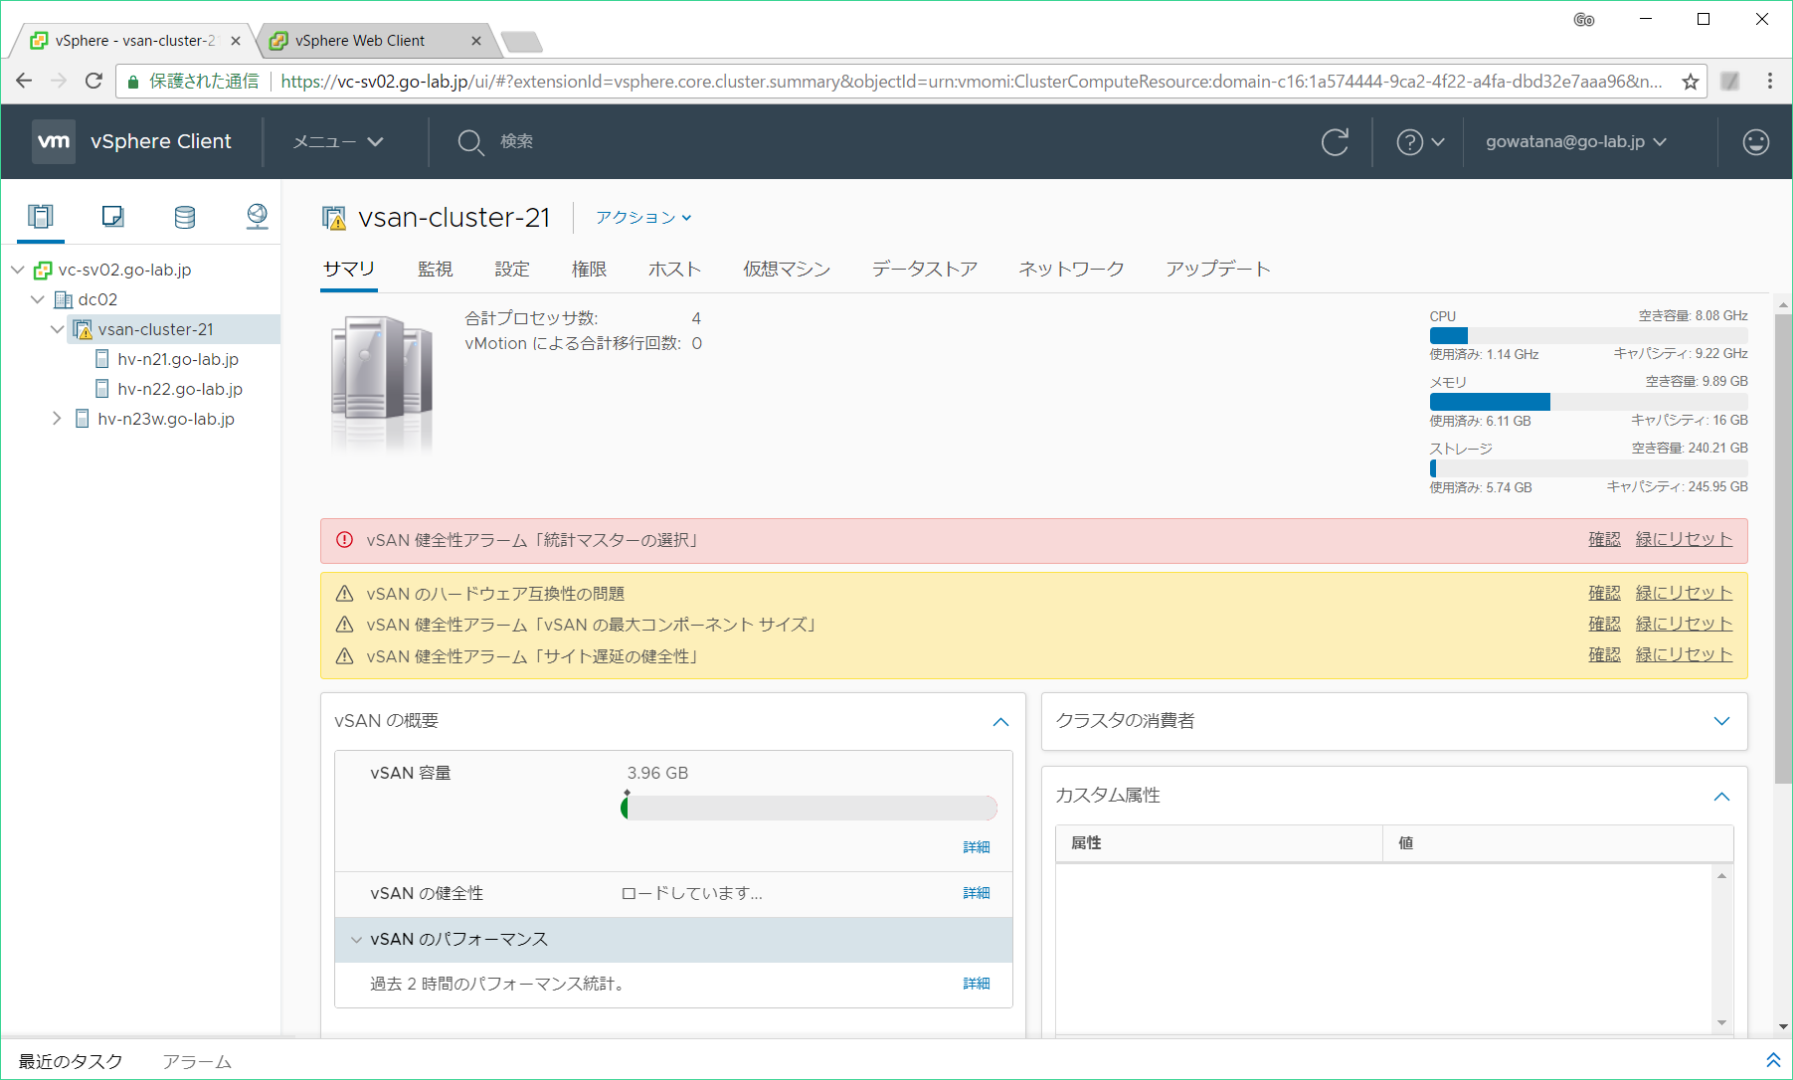Viewport: 1793px width, 1080px height.
Task: Open Hosts and Clusters inventory view icon
Action: 40,216
